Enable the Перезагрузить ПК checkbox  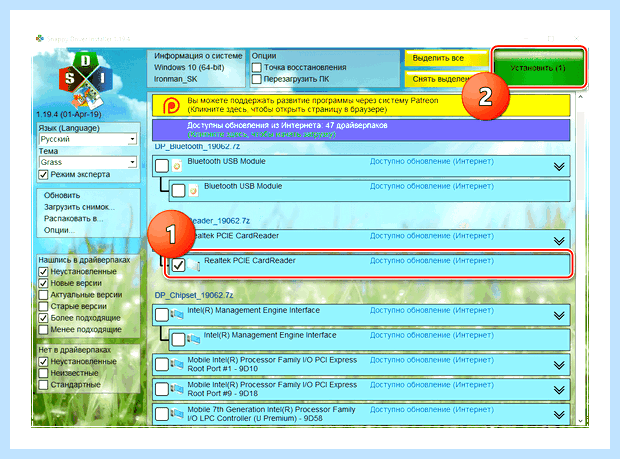(257, 79)
